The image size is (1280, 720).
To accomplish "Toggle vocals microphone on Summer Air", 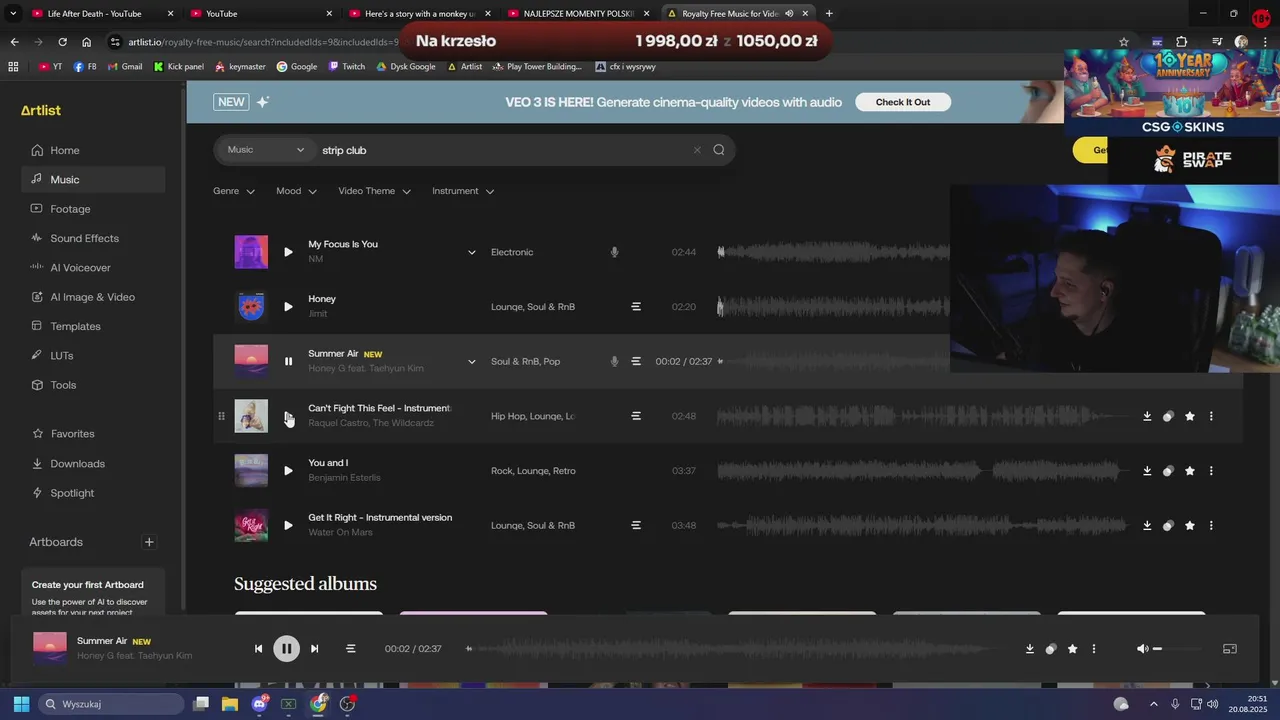I will point(614,361).
